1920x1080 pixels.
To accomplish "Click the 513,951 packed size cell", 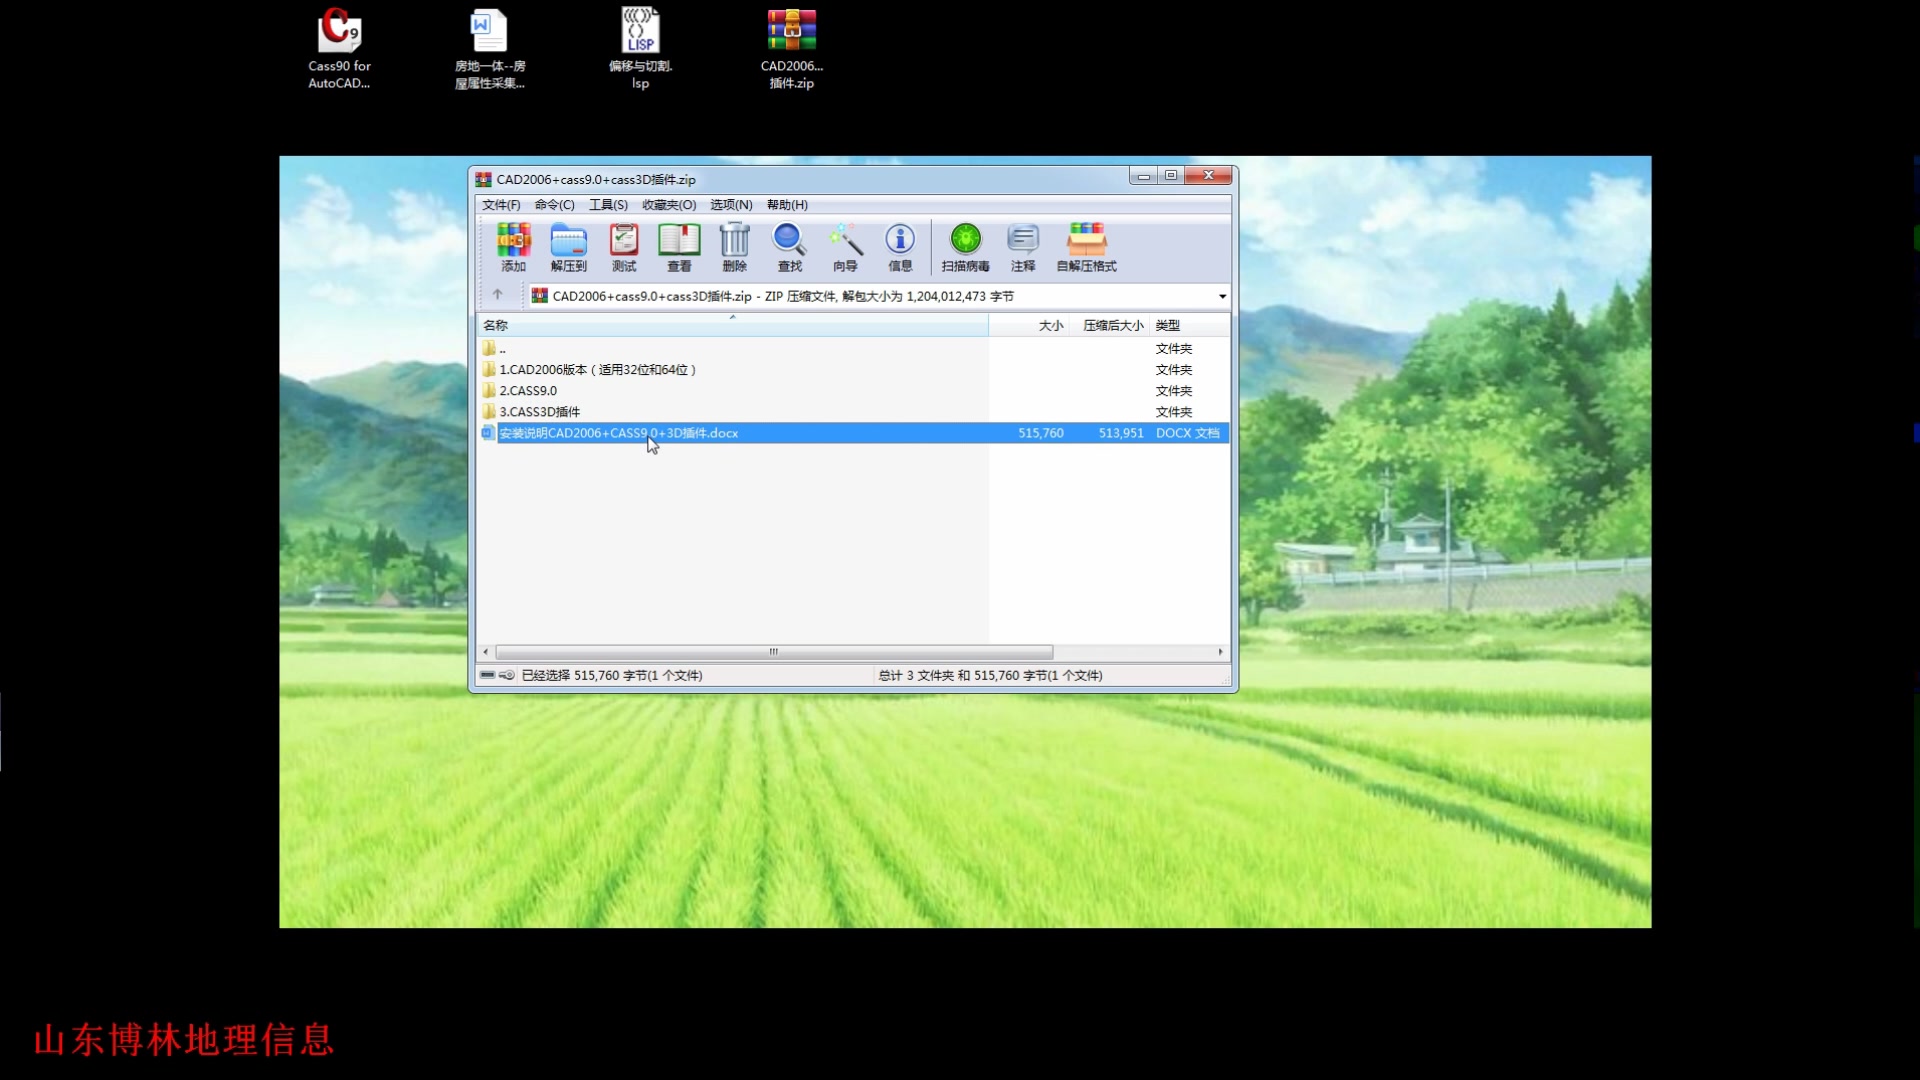I will point(1120,433).
